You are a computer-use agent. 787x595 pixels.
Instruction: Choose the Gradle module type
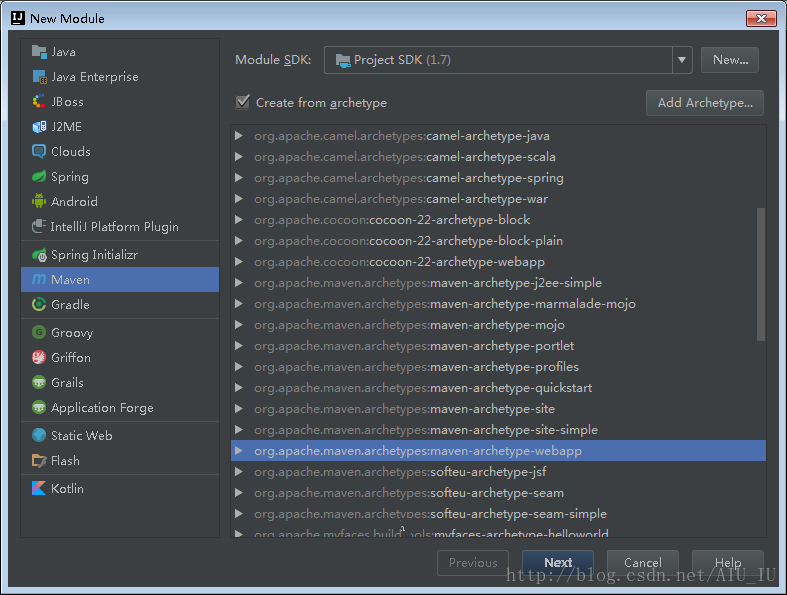[x=120, y=304]
